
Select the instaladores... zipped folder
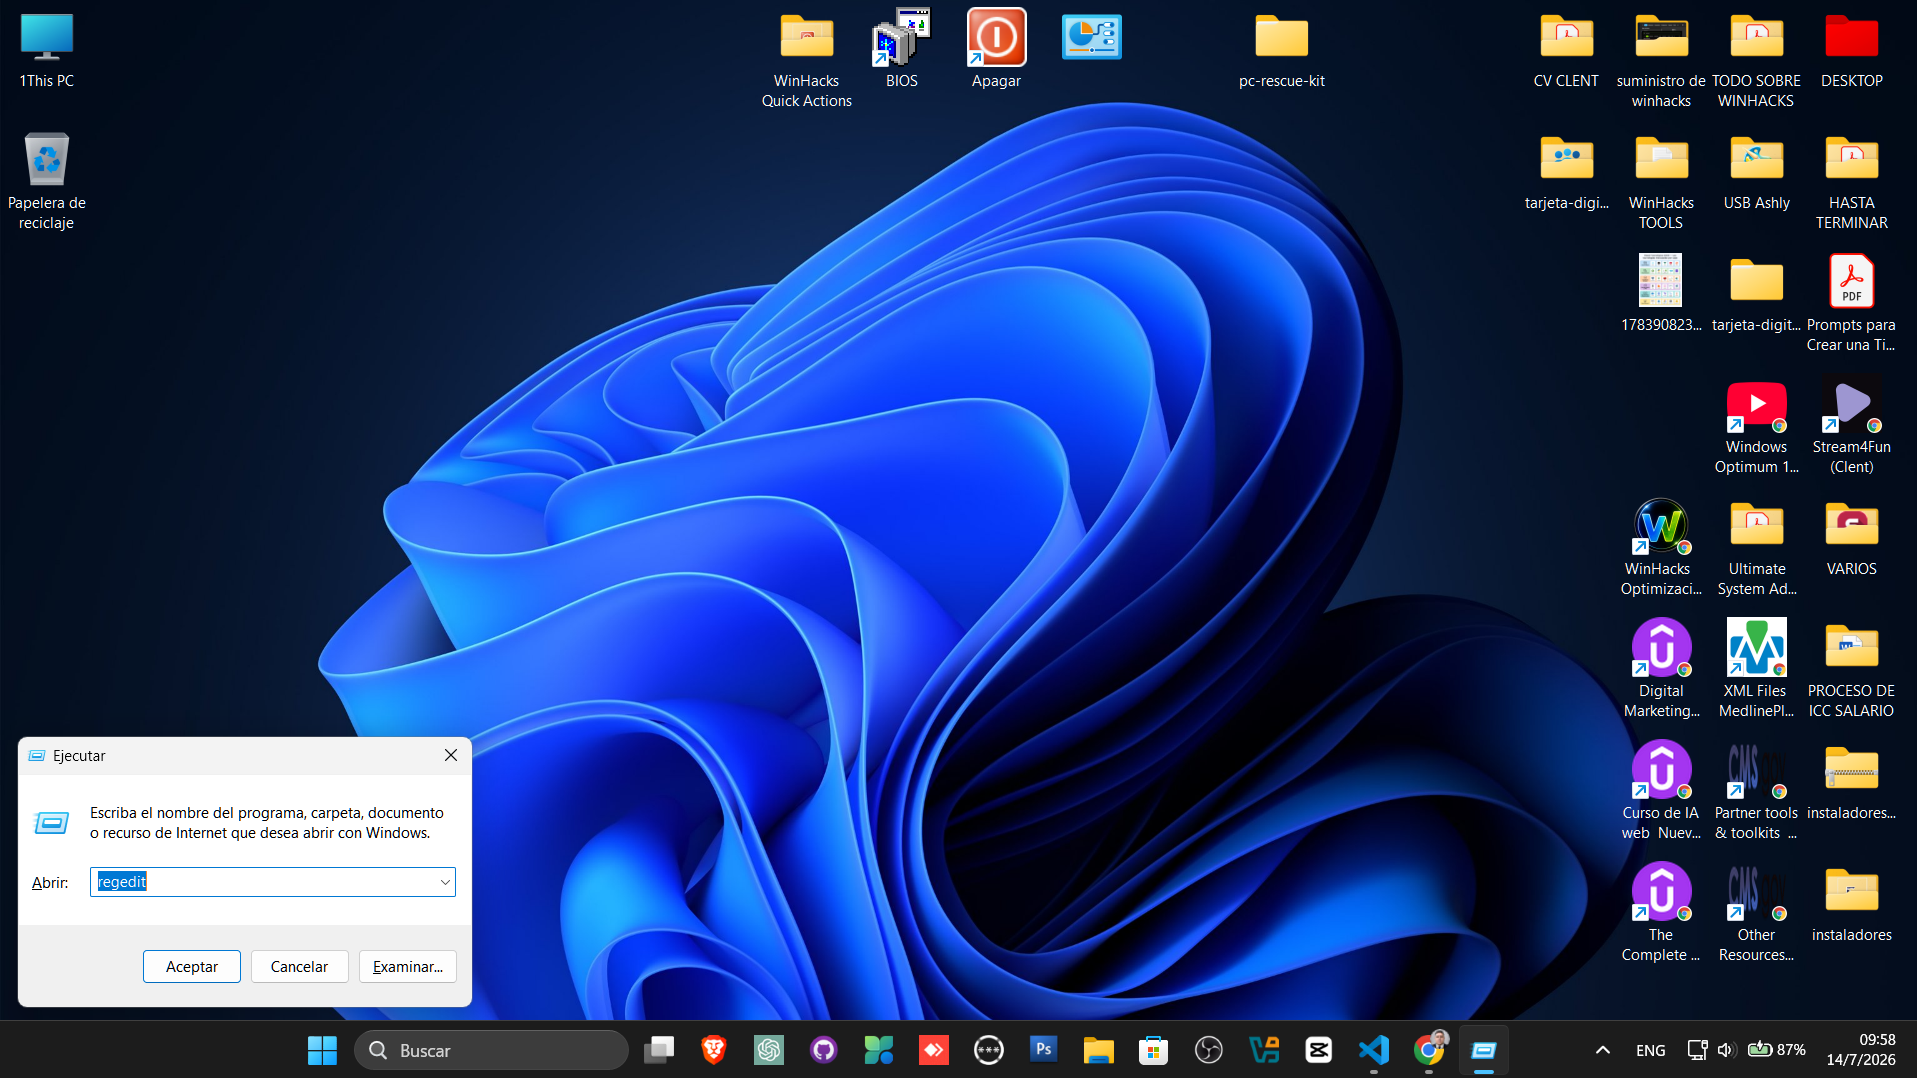1852,782
